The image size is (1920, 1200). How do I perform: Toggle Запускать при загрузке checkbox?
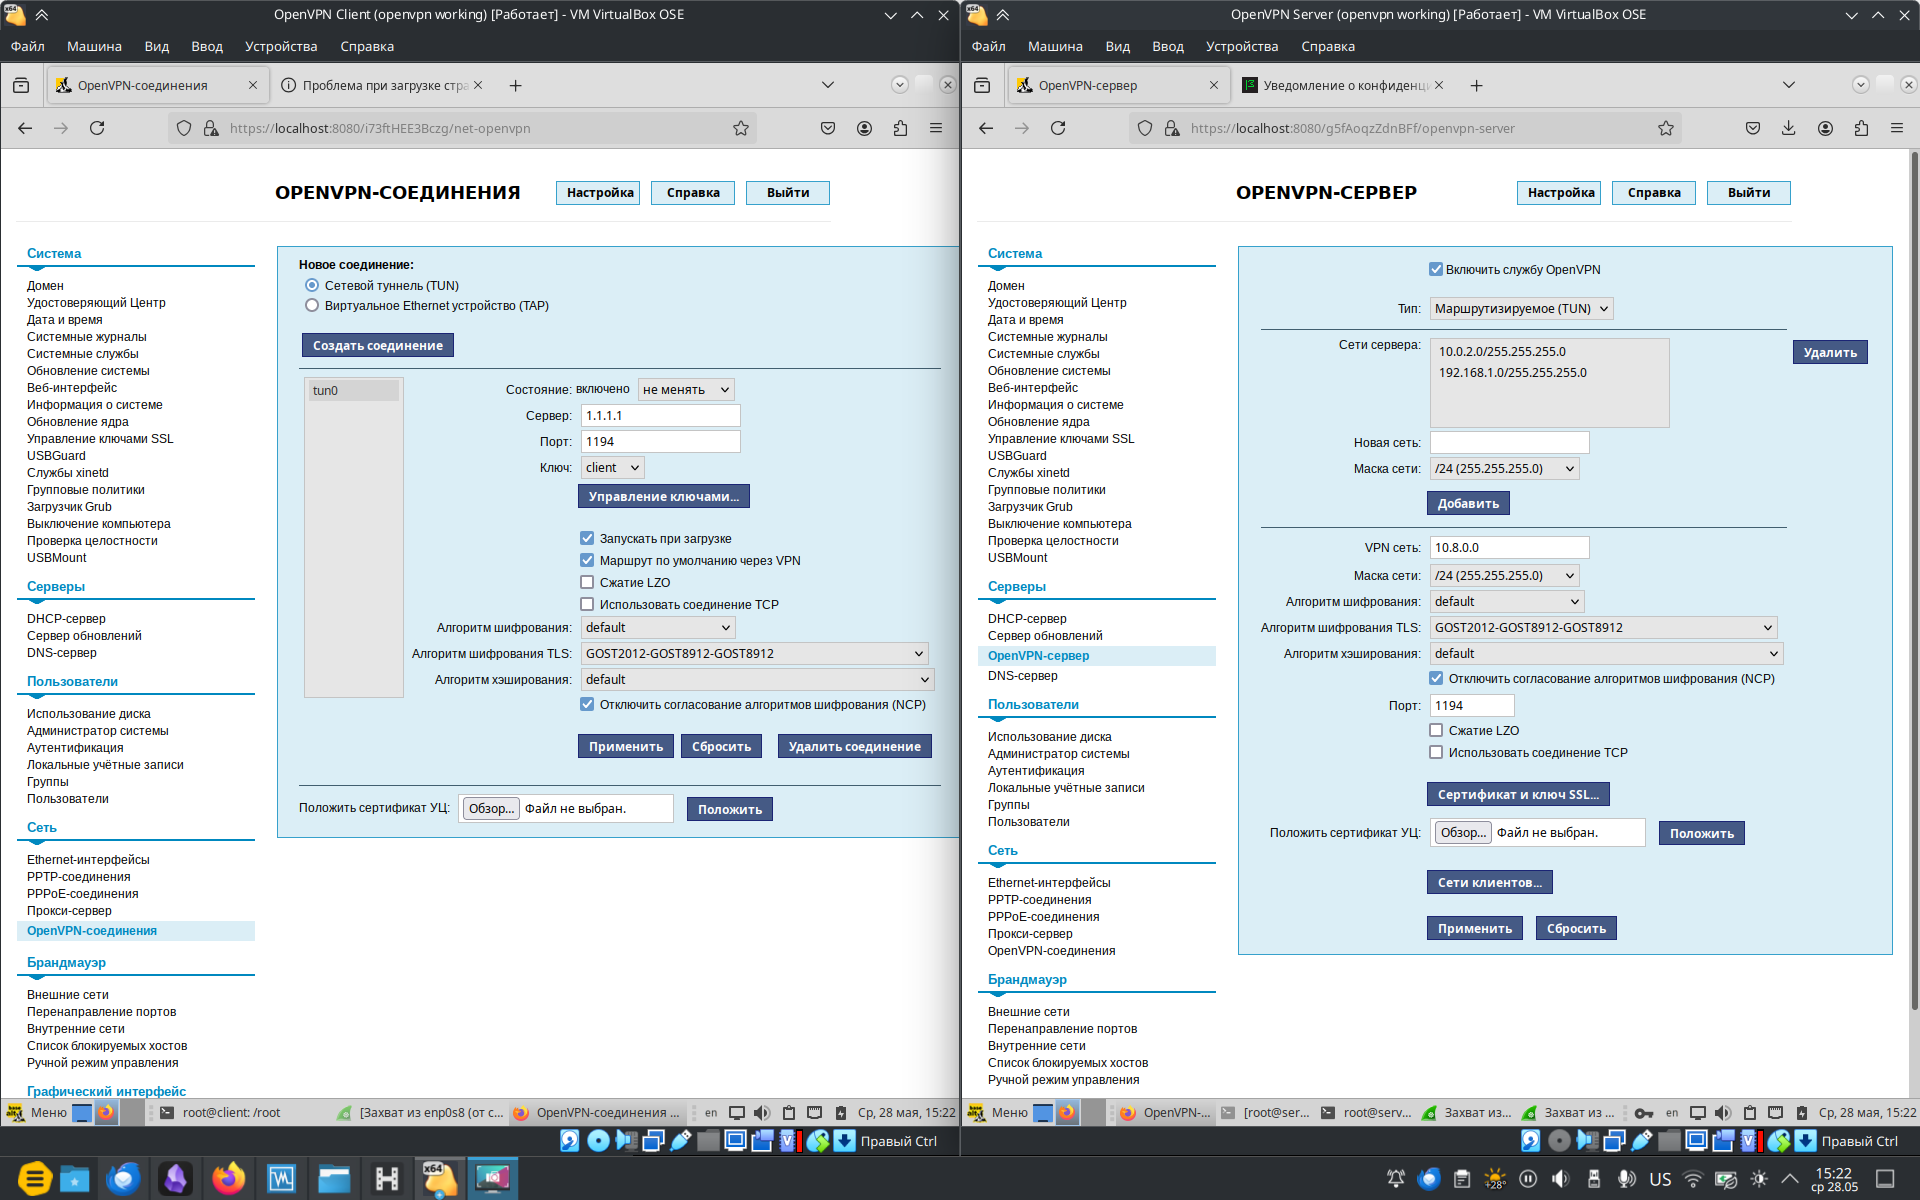click(587, 539)
